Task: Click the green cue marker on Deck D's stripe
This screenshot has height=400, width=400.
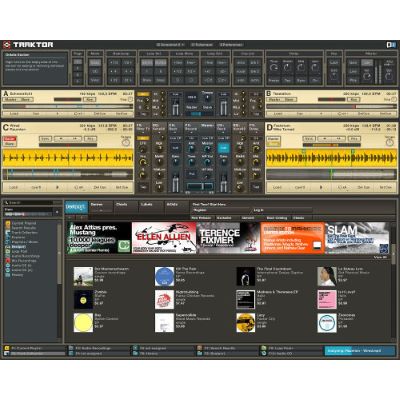Action: point(331,174)
